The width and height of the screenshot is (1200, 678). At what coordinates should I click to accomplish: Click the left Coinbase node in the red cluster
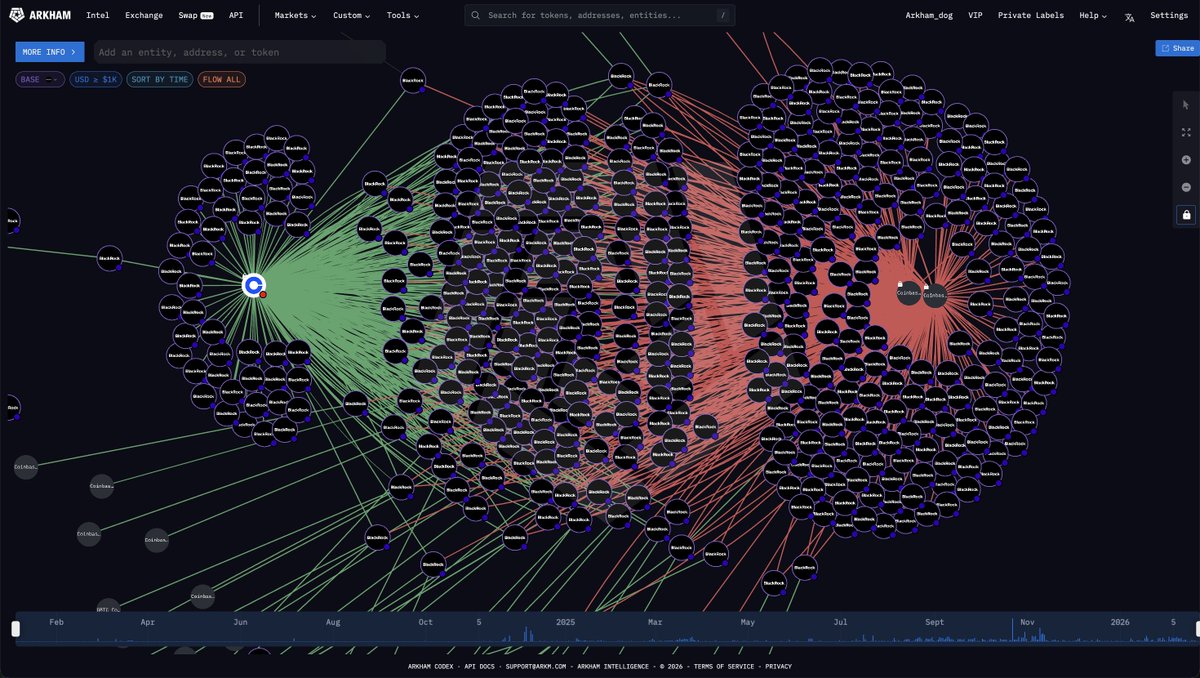(907, 292)
